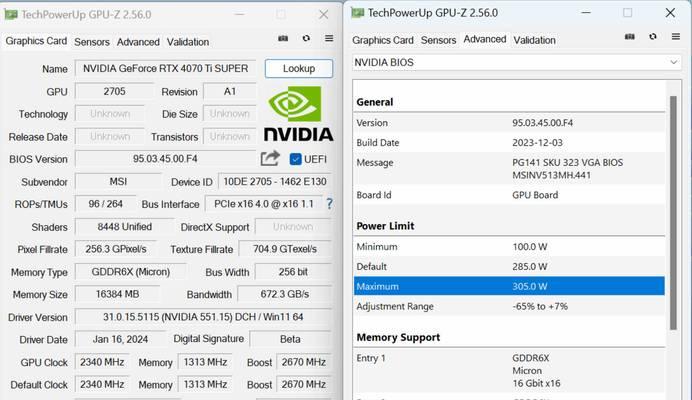Click the screenshot camera icon in right window
The height and width of the screenshot is (400, 692).
click(630, 37)
